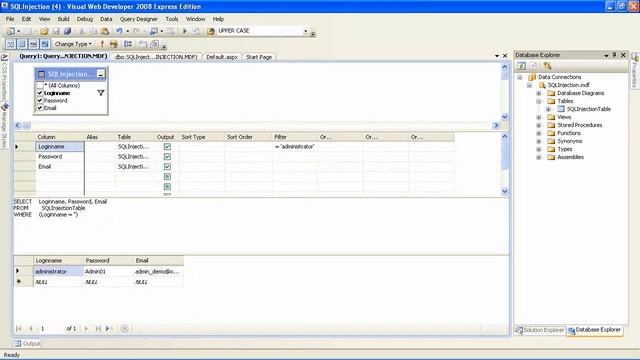640x360 pixels.
Task: Toggle Output checkbox for Password grid row
Action: [167, 157]
